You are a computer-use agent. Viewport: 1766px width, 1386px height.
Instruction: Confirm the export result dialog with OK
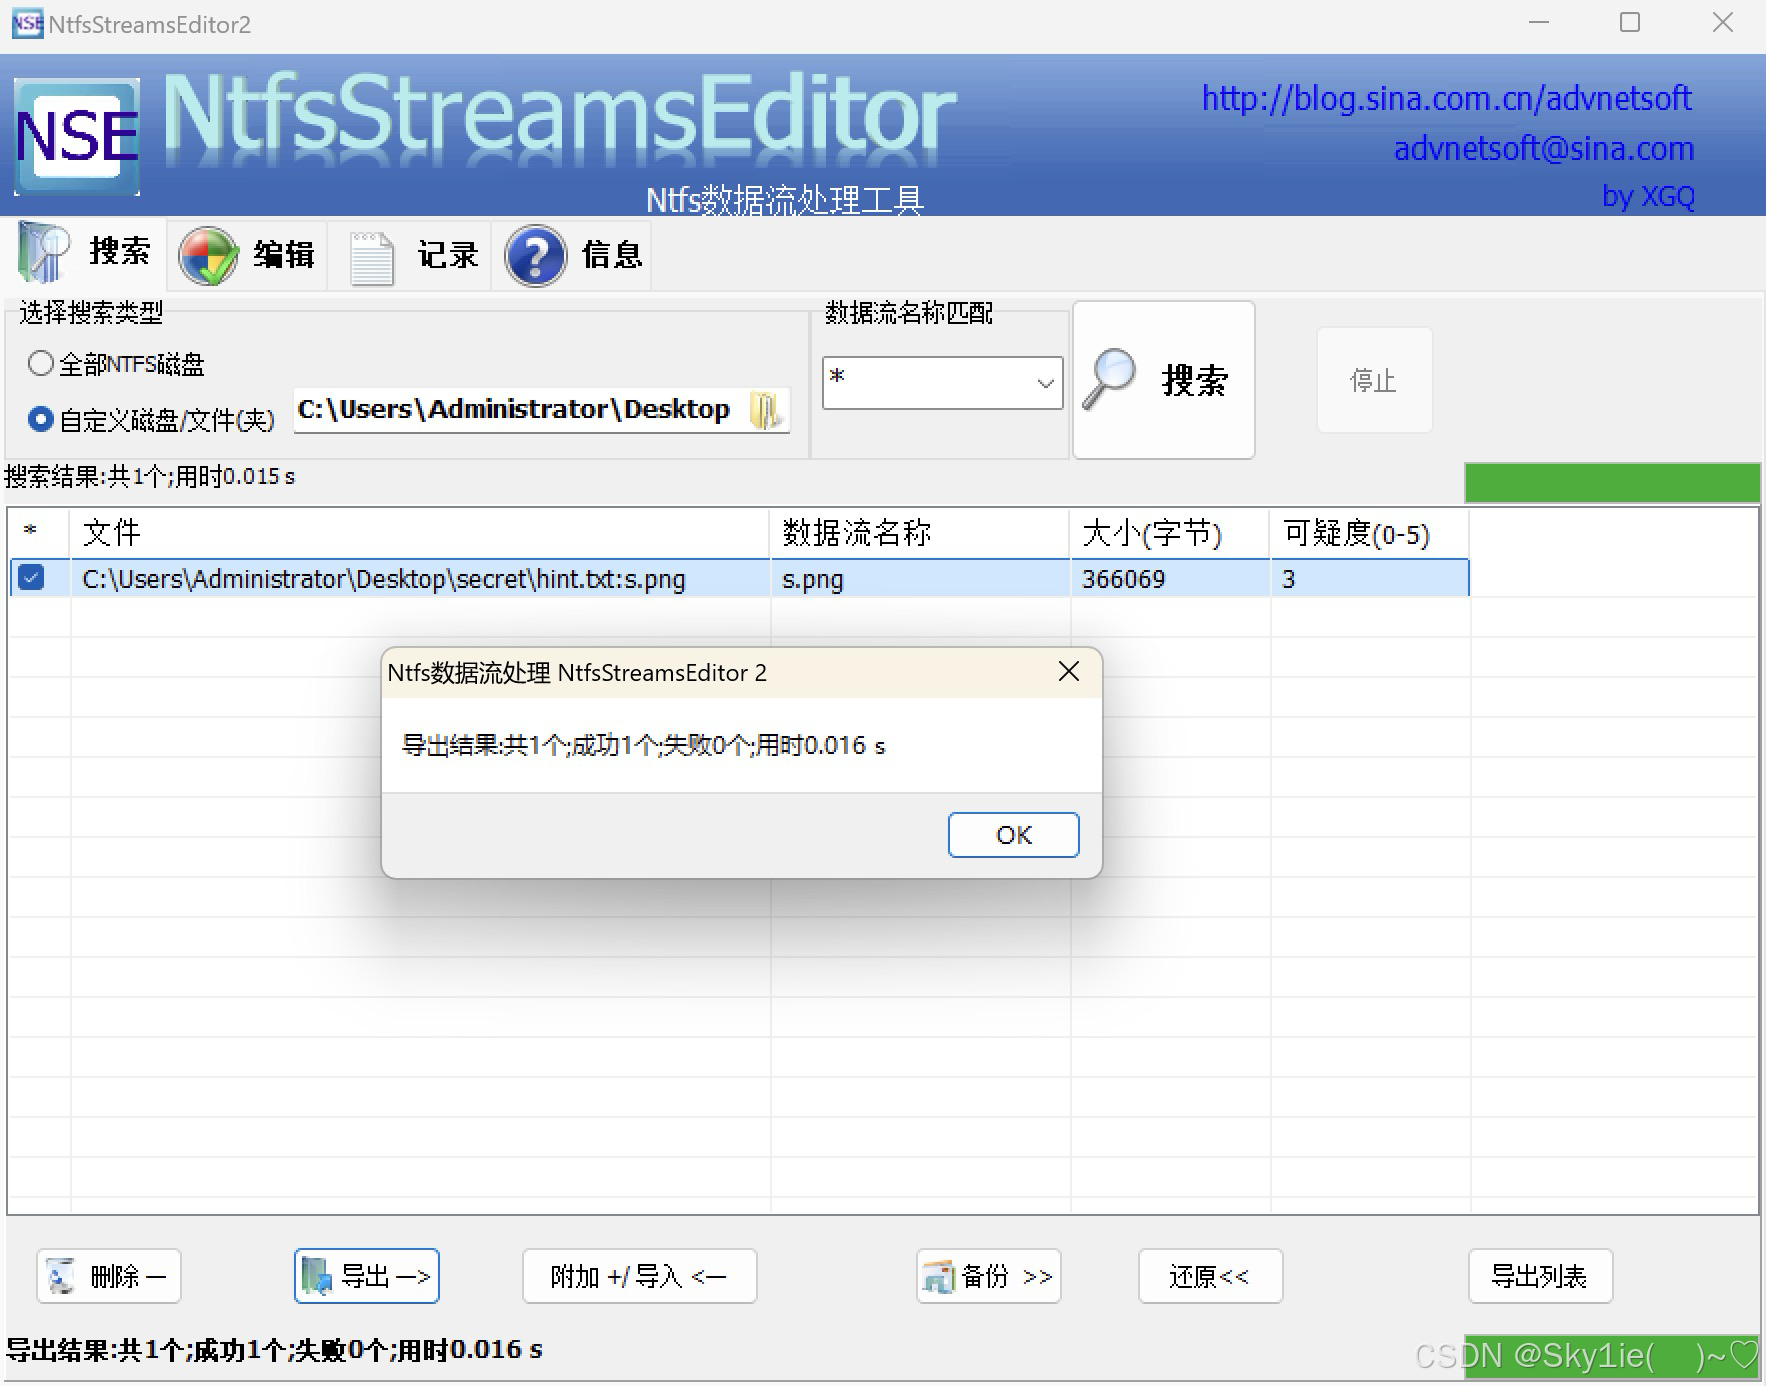(1013, 835)
